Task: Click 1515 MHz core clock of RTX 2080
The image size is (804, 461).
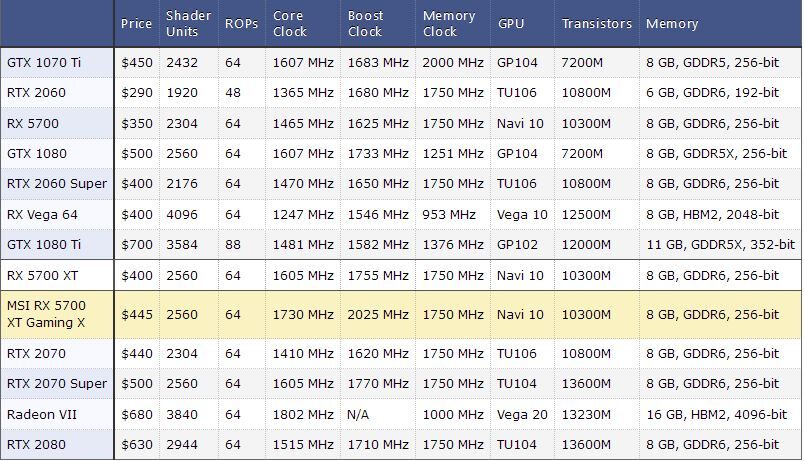Action: tap(303, 445)
